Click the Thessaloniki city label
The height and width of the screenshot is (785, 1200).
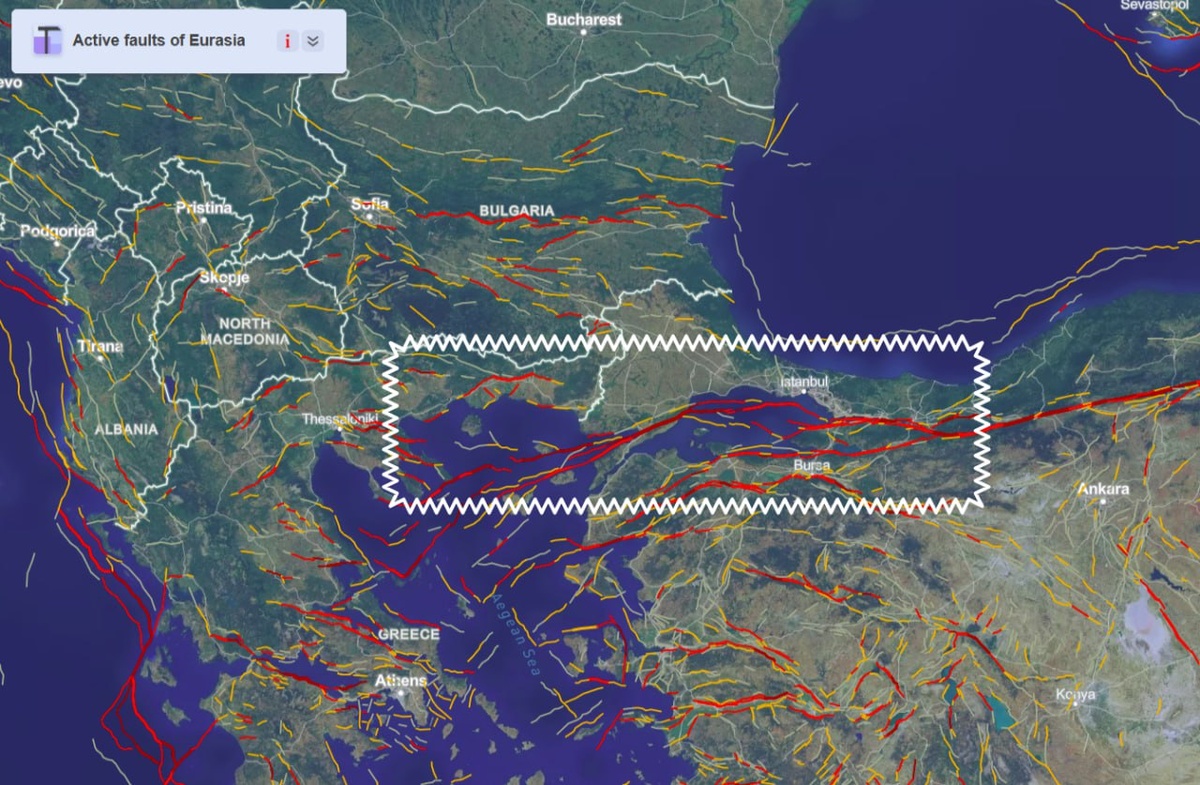pos(340,419)
